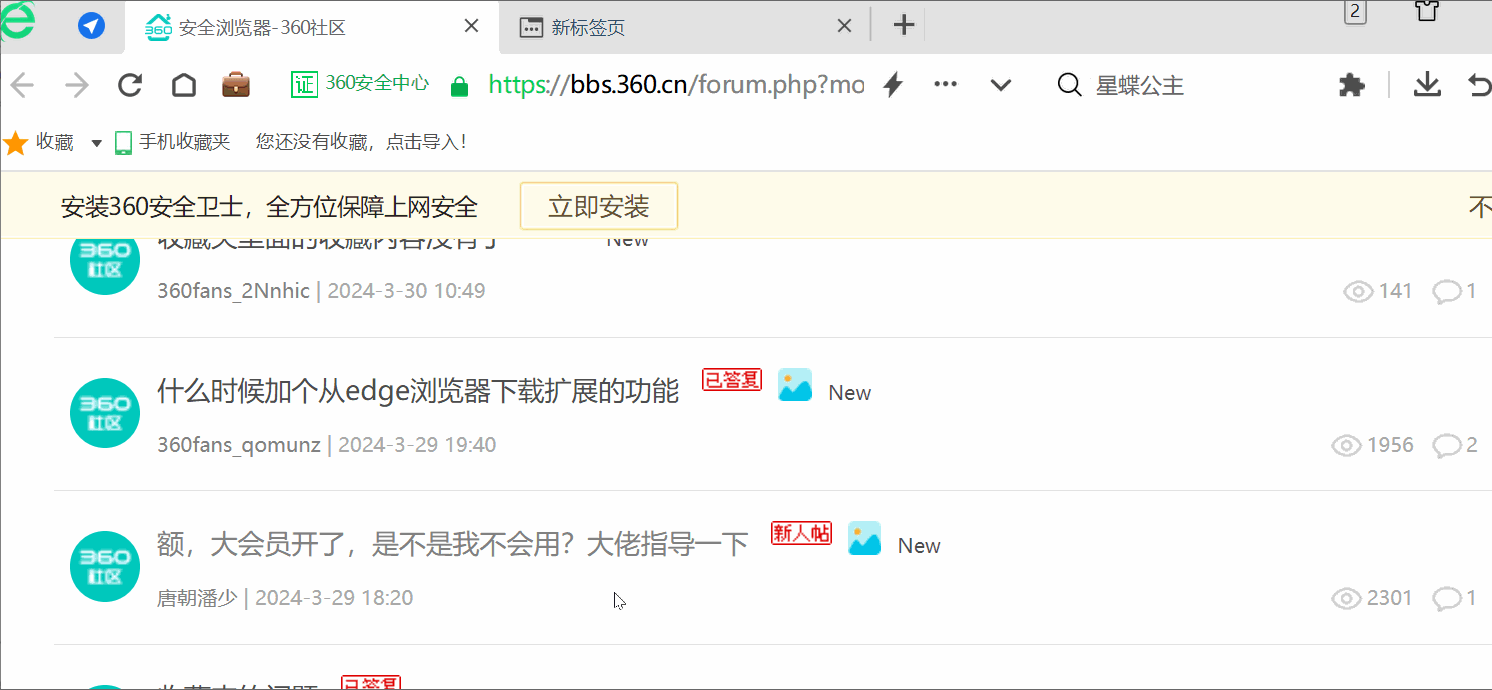Open the skin shirt icon
This screenshot has height=690, width=1492.
coord(1427,10)
